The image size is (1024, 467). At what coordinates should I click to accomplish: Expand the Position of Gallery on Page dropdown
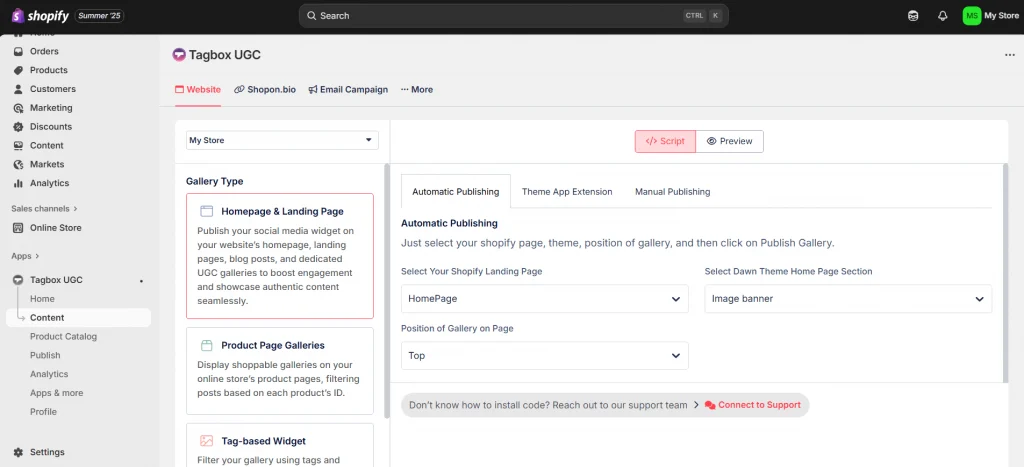point(544,355)
